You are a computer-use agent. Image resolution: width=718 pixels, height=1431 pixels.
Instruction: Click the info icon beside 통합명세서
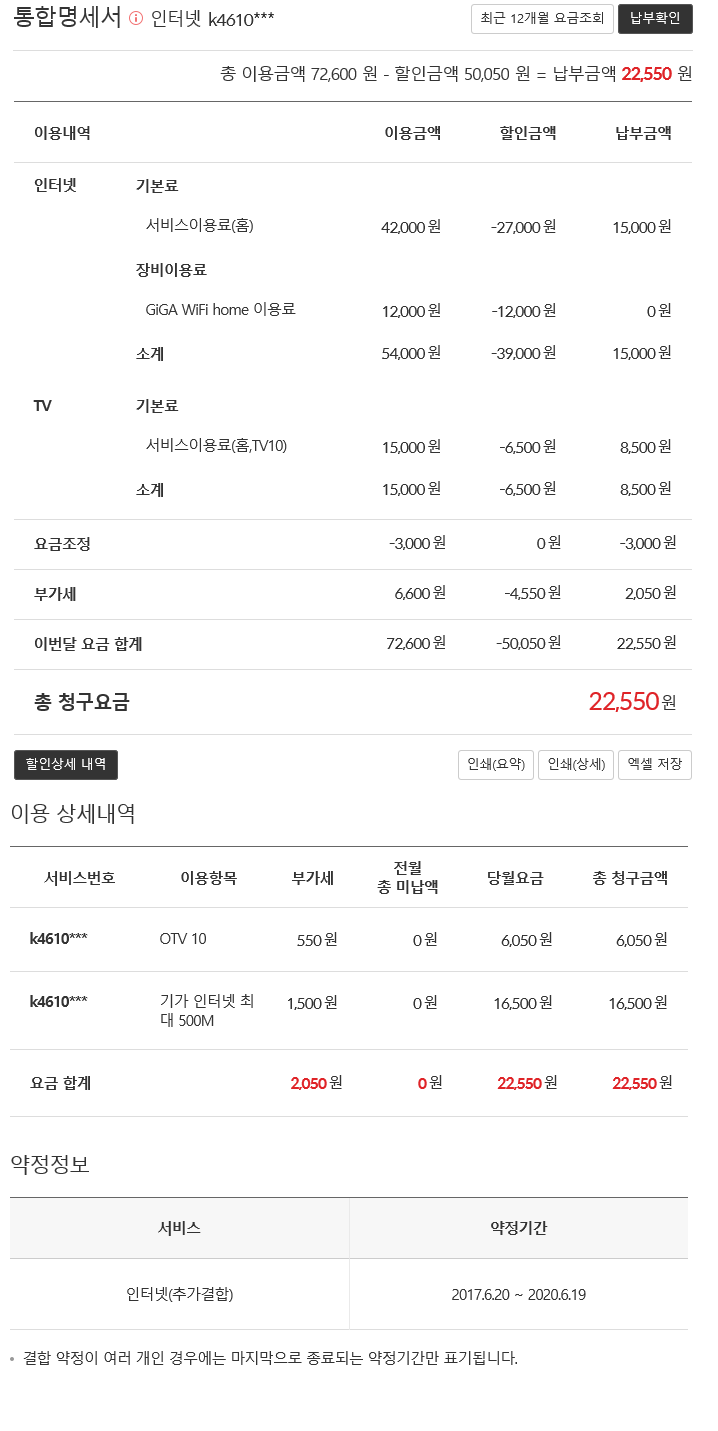pos(136,19)
